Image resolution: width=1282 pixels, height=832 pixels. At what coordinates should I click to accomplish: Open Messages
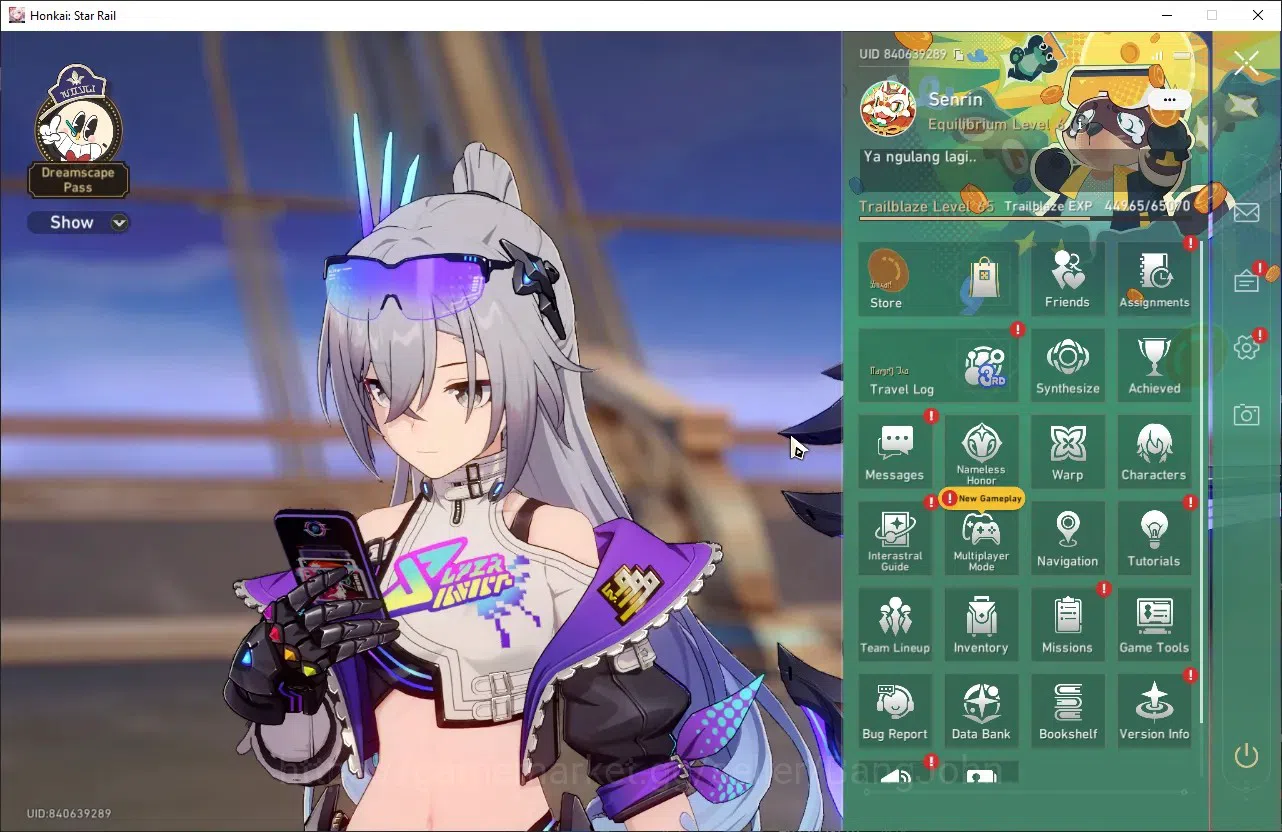pyautogui.click(x=895, y=452)
